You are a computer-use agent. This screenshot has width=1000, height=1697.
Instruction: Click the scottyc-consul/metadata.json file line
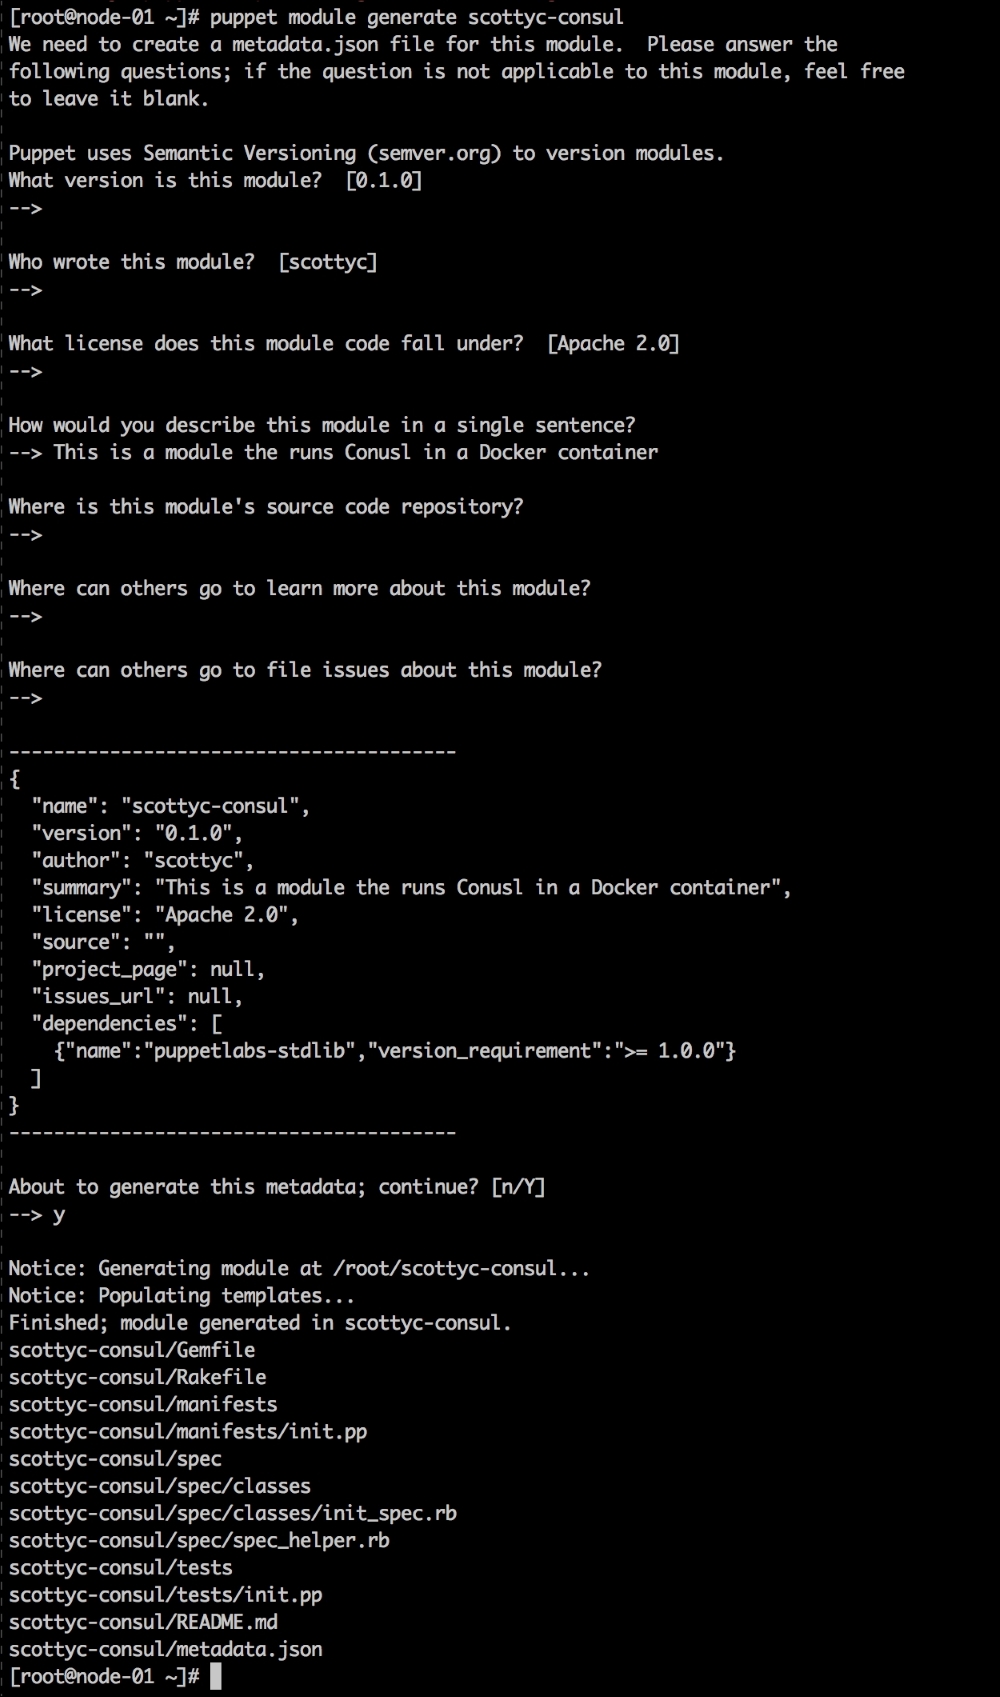click(x=166, y=1650)
